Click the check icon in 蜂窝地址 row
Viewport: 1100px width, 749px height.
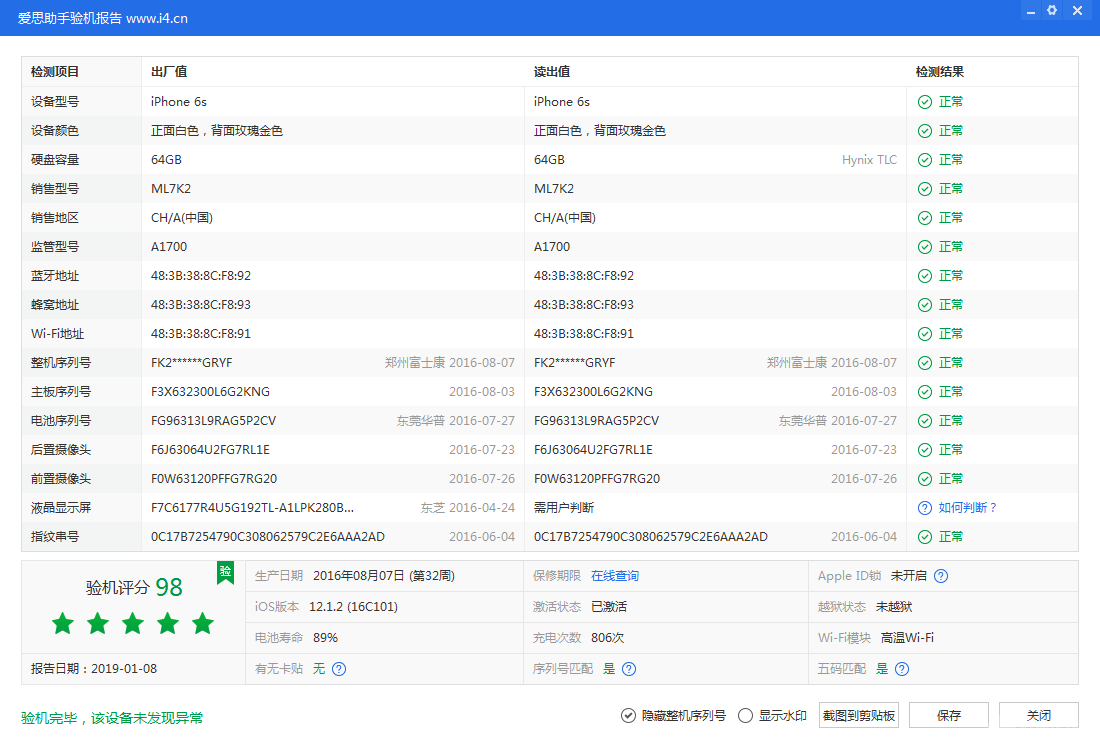click(925, 304)
